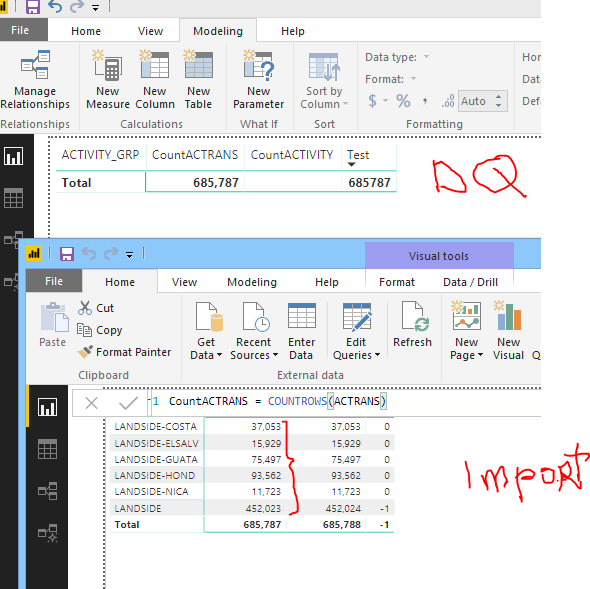The width and height of the screenshot is (590, 589).
Task: Open Format tab under Visual tools
Action: [x=397, y=282]
